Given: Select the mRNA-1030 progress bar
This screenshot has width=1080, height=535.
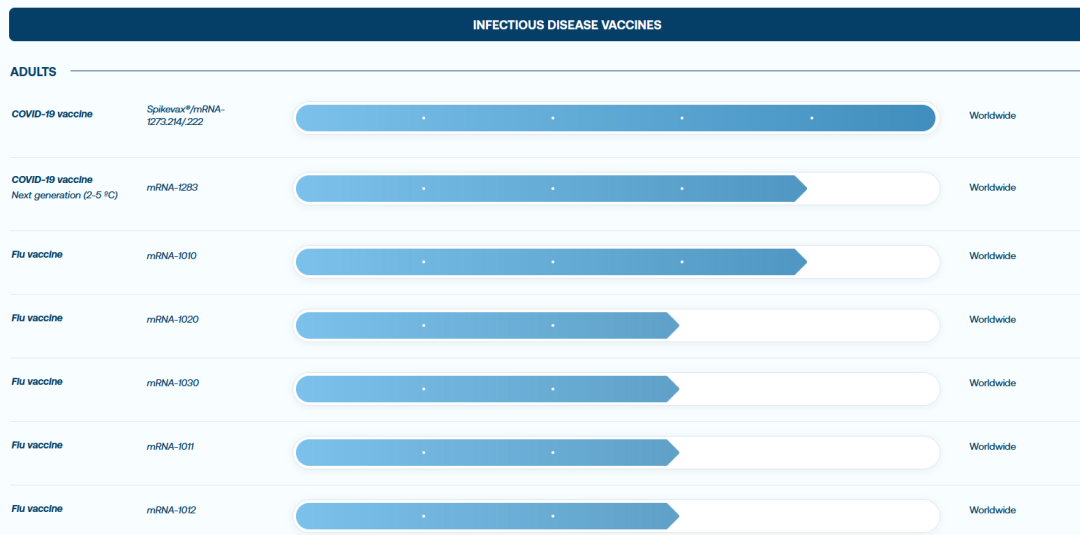Looking at the screenshot, I should click(x=487, y=389).
